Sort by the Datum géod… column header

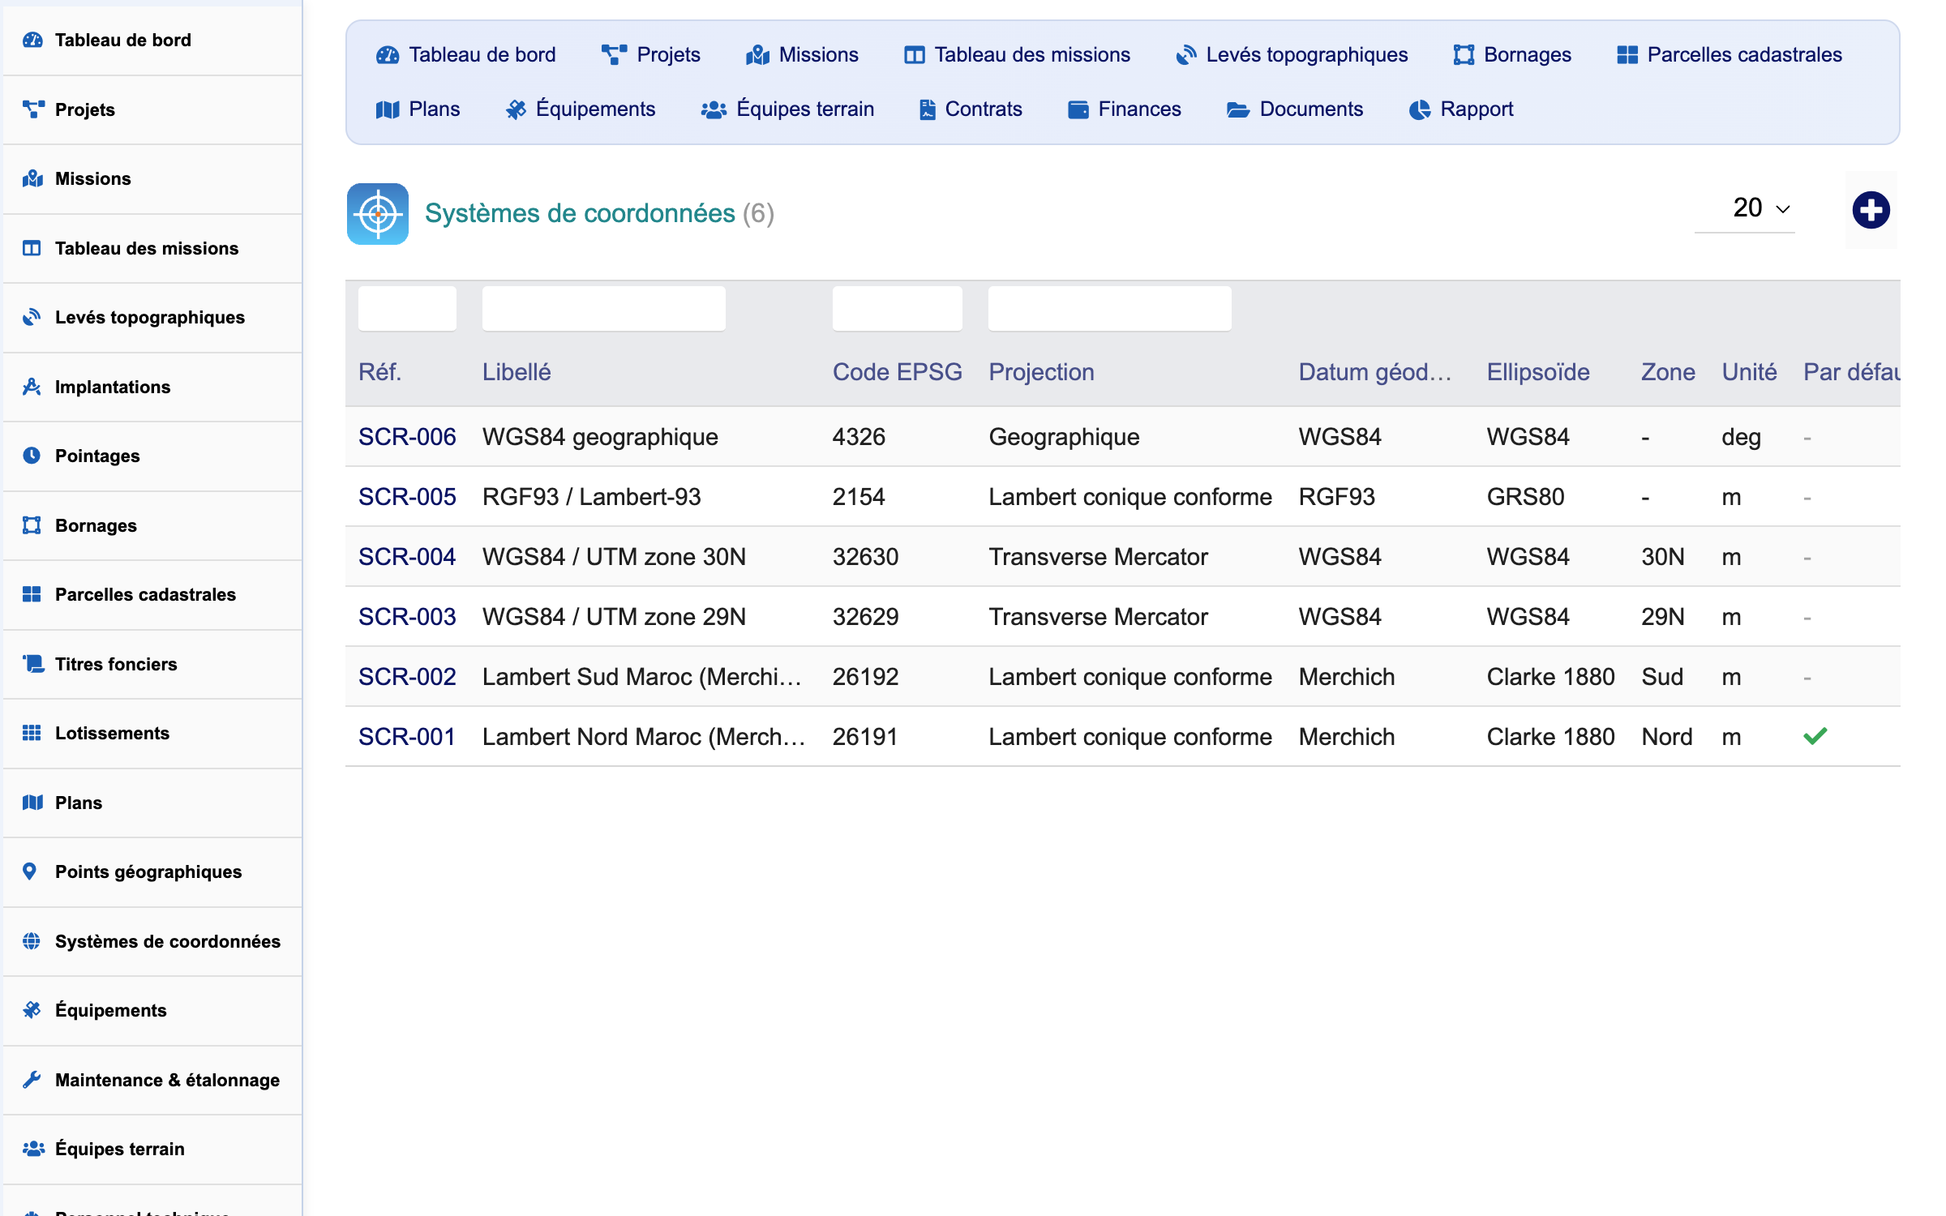(x=1374, y=372)
